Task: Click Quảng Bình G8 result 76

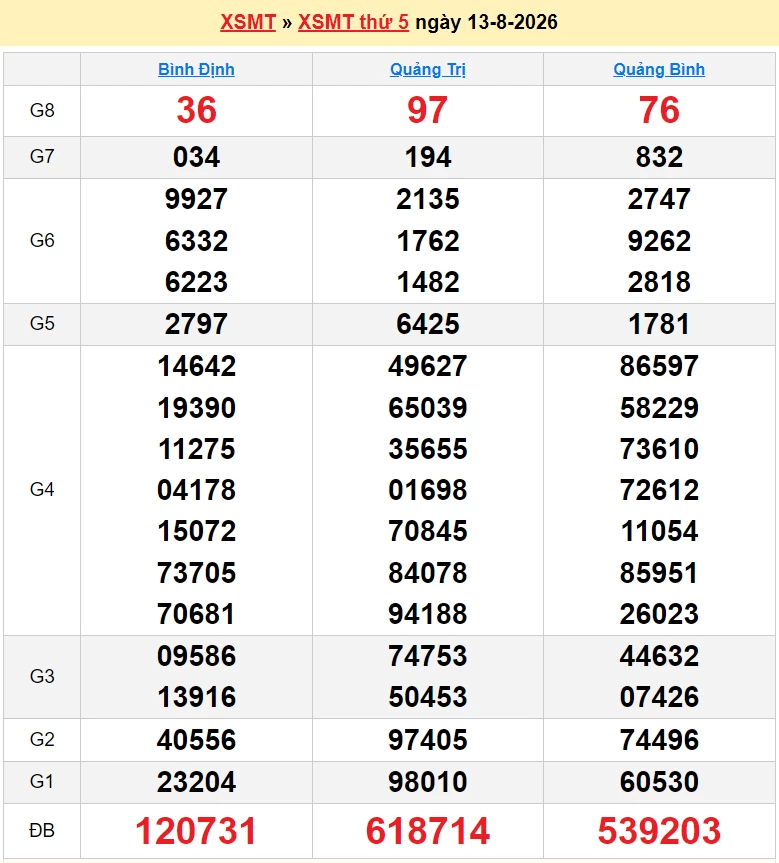Action: pos(659,110)
